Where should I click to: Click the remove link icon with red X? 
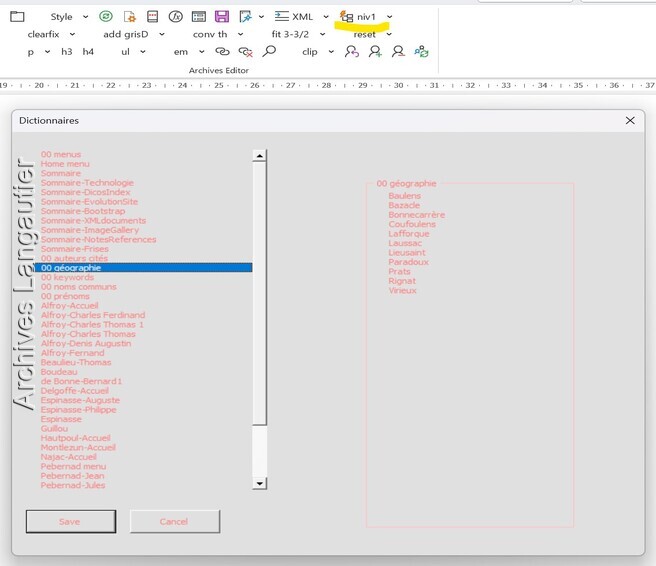pyautogui.click(x=246, y=52)
